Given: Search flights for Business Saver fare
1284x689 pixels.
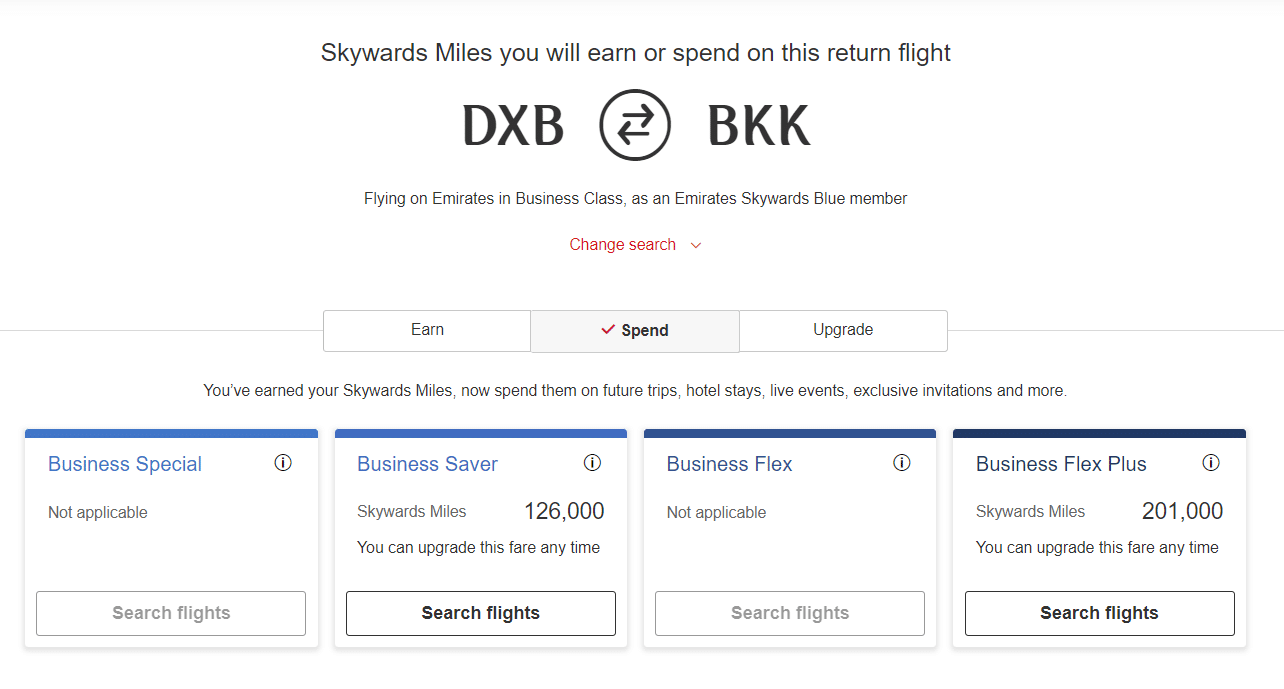Looking at the screenshot, I should click(x=481, y=613).
